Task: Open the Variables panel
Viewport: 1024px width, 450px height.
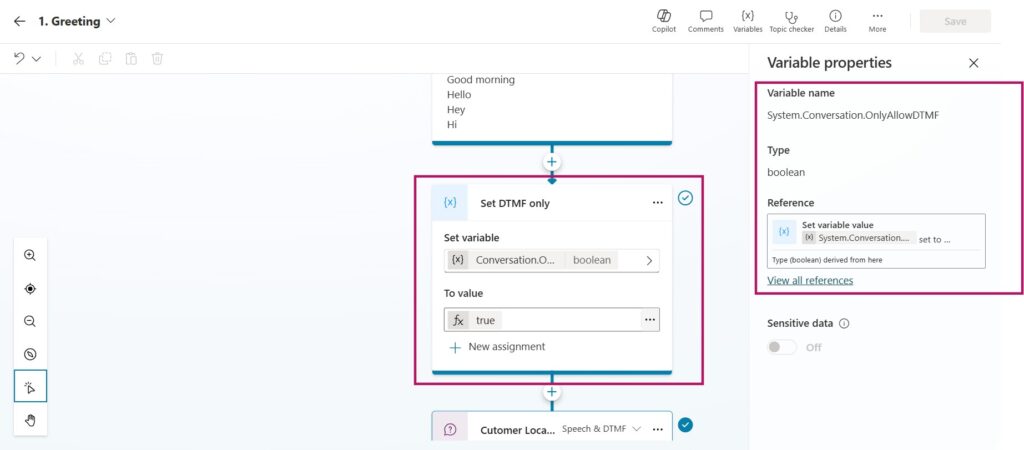Action: (747, 20)
